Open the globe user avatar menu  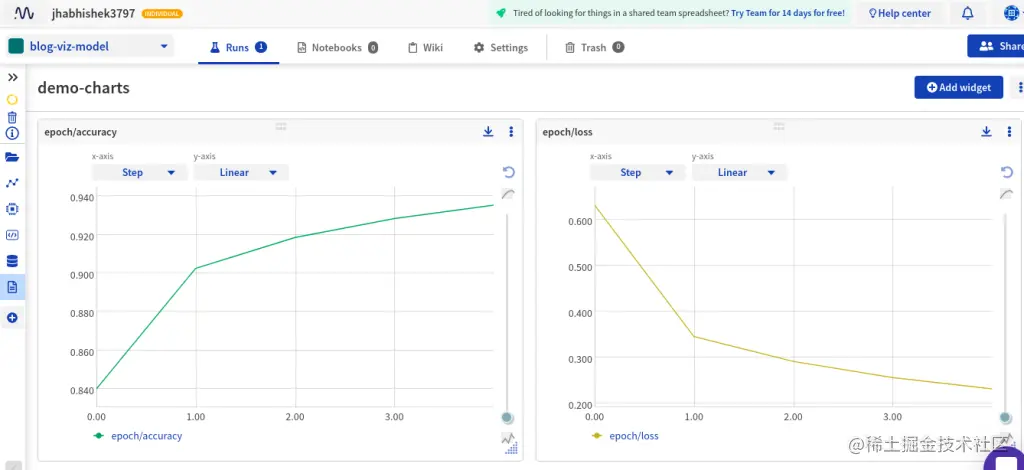pos(1013,13)
